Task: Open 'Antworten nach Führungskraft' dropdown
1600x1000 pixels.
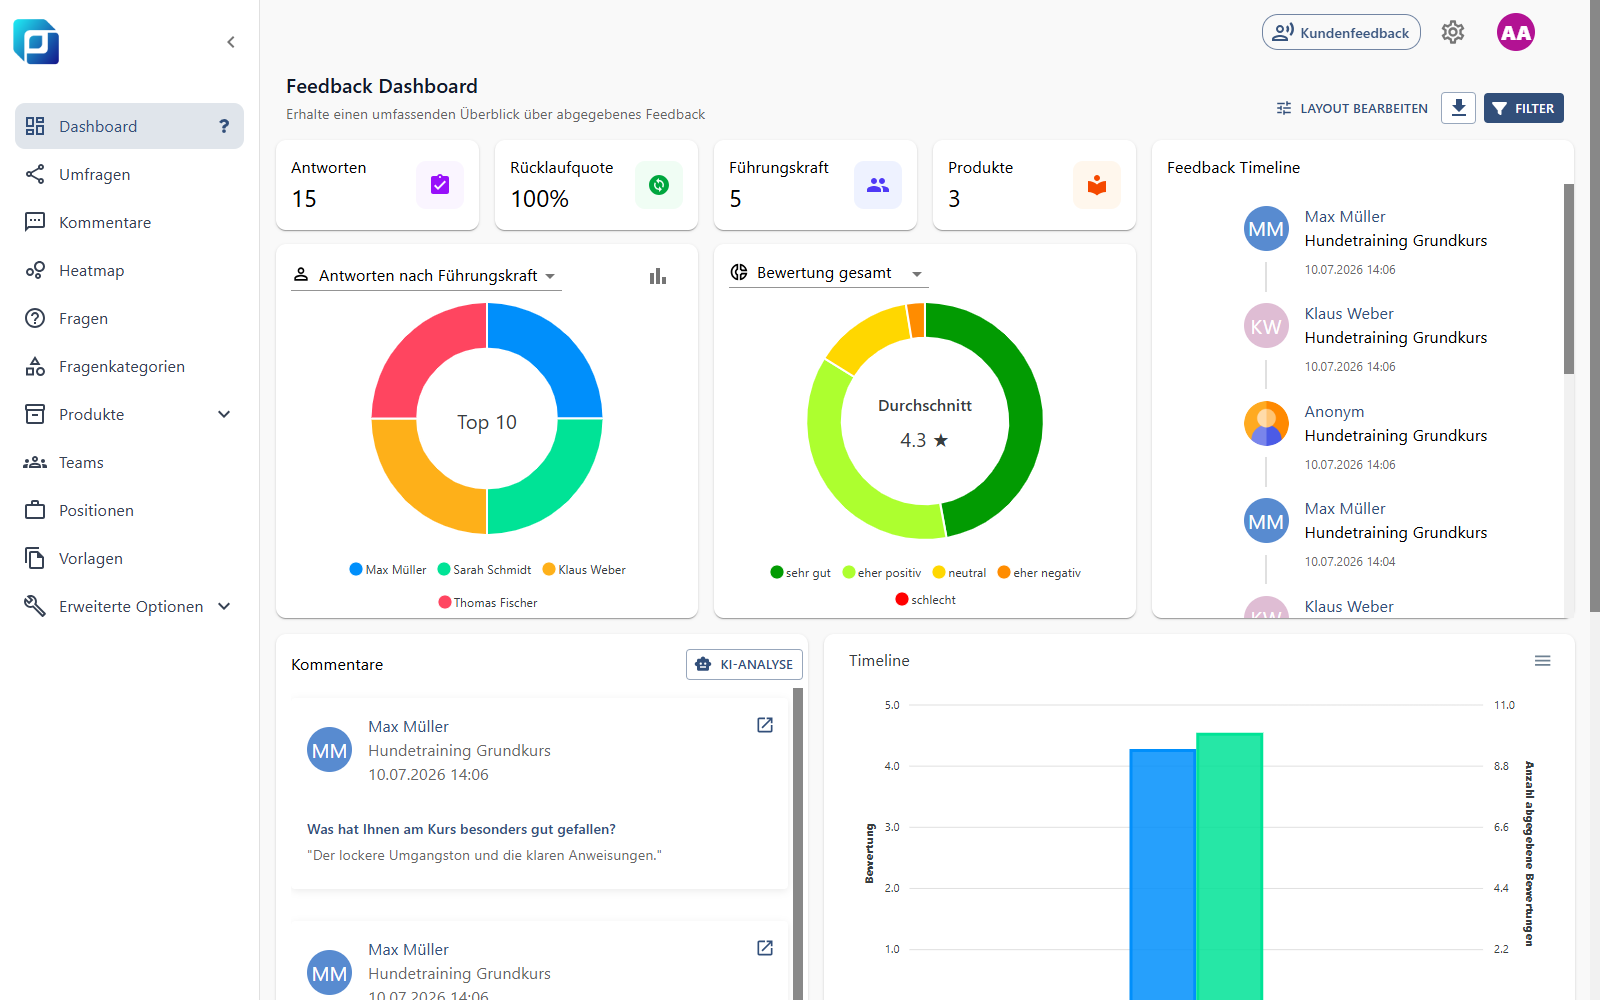Action: (x=426, y=276)
